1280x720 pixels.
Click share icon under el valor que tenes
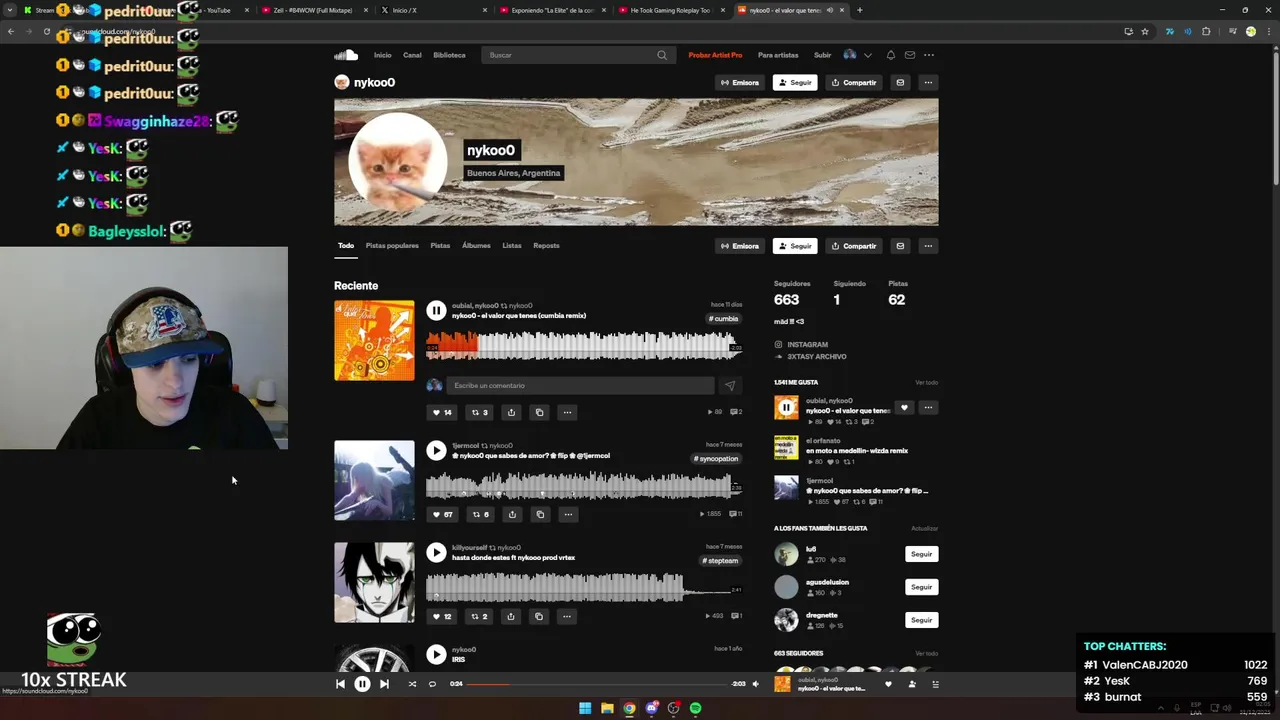(x=511, y=412)
